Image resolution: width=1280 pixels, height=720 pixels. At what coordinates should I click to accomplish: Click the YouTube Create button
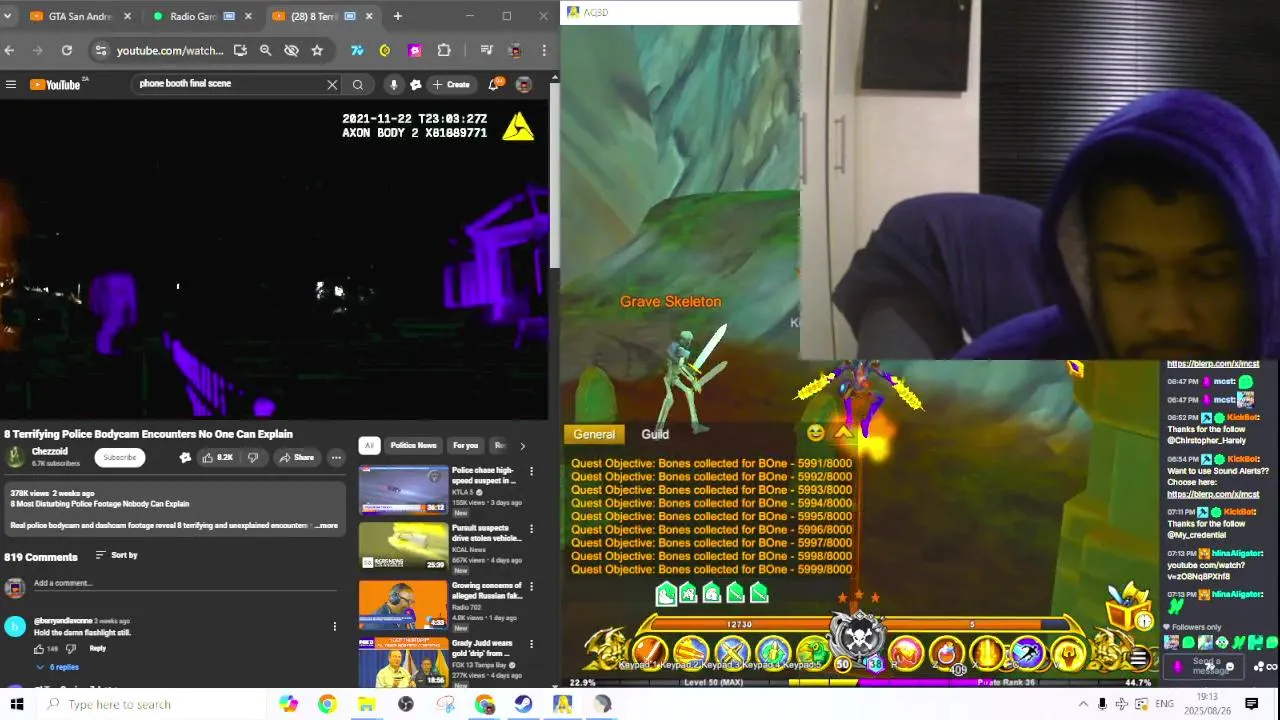451,85
